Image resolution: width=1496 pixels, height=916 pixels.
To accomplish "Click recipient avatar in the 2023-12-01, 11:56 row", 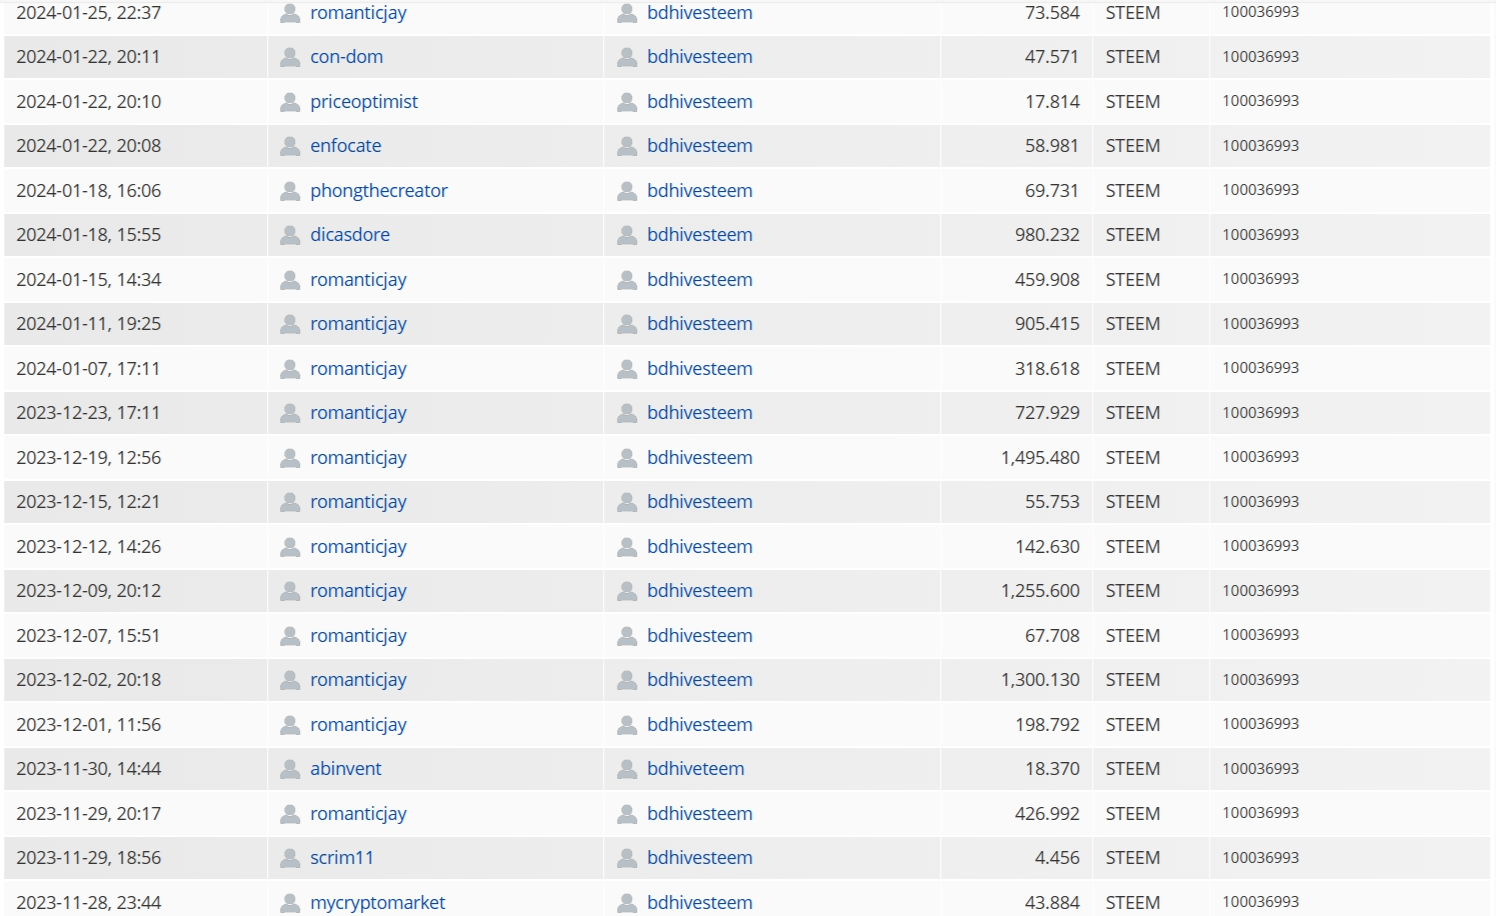I will click(x=627, y=725).
